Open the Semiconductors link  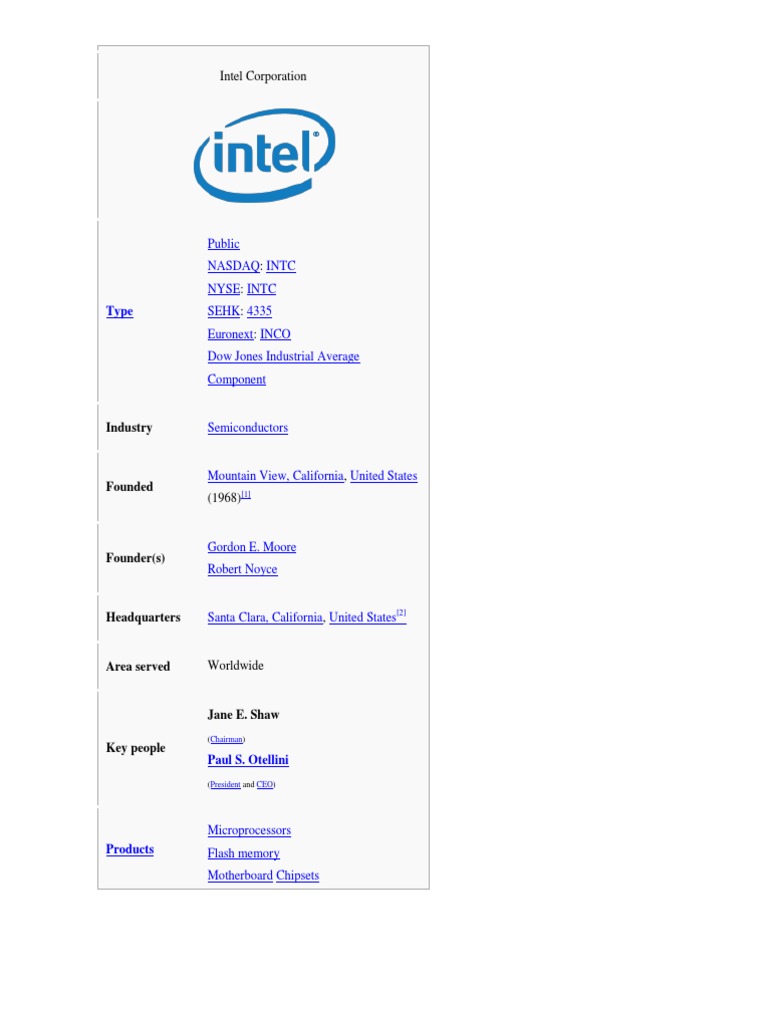click(248, 428)
